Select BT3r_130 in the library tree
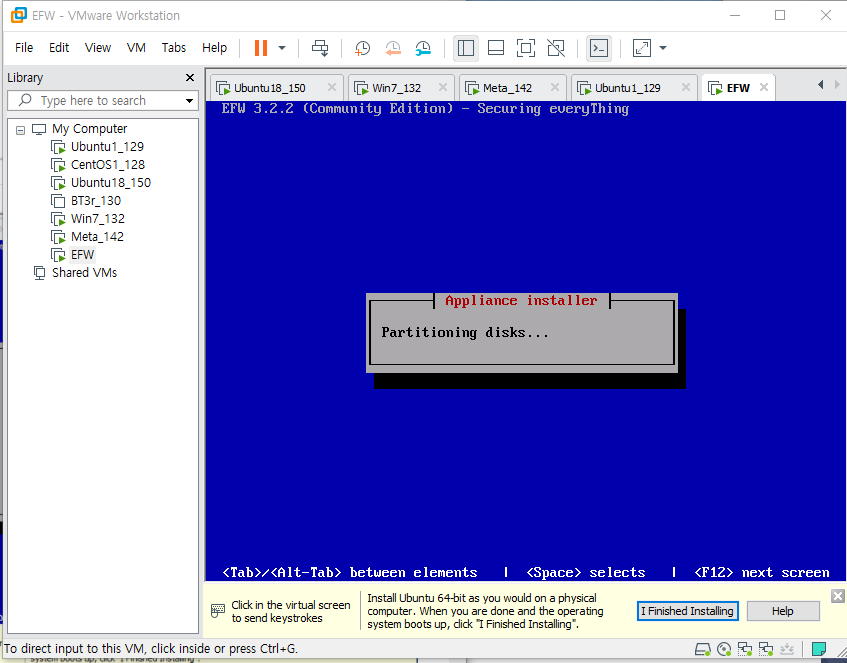Viewport: 847px width, 663px height. [96, 200]
